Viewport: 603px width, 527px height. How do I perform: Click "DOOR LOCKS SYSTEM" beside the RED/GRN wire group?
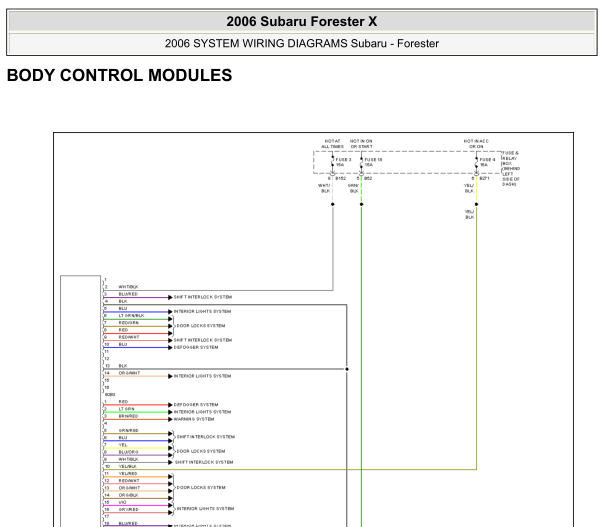click(x=201, y=326)
